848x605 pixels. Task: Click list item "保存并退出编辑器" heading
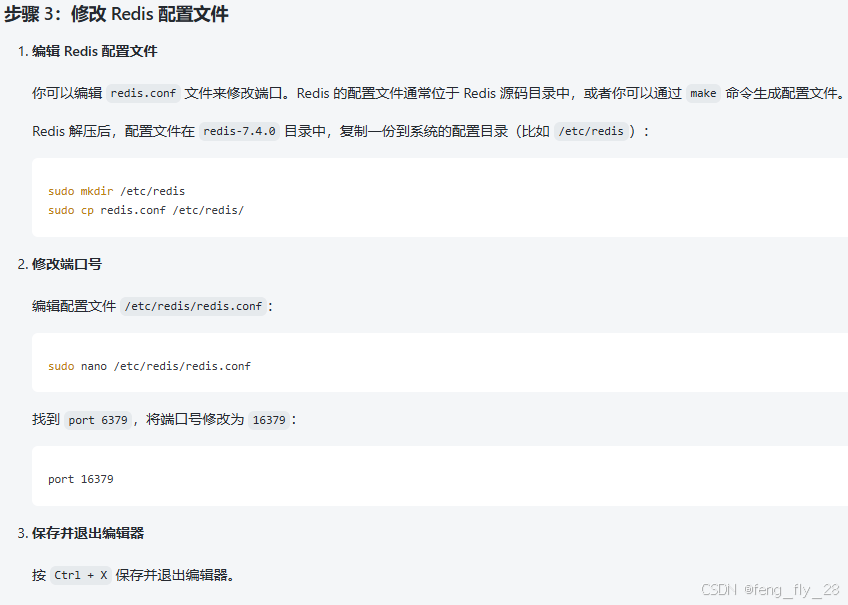pyautogui.click(x=88, y=534)
